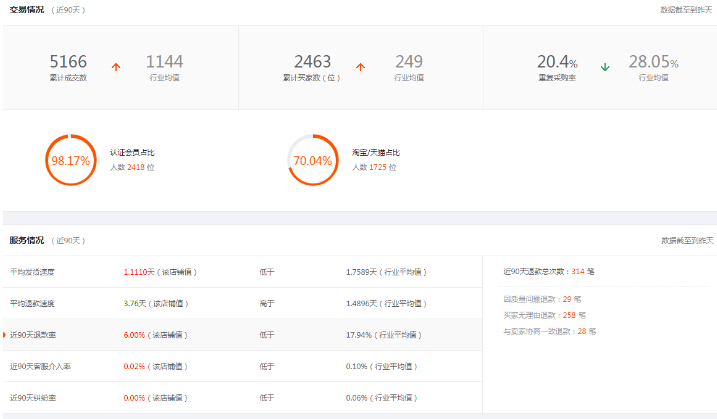Click the 2463 cumulative buyers number

pos(313,62)
